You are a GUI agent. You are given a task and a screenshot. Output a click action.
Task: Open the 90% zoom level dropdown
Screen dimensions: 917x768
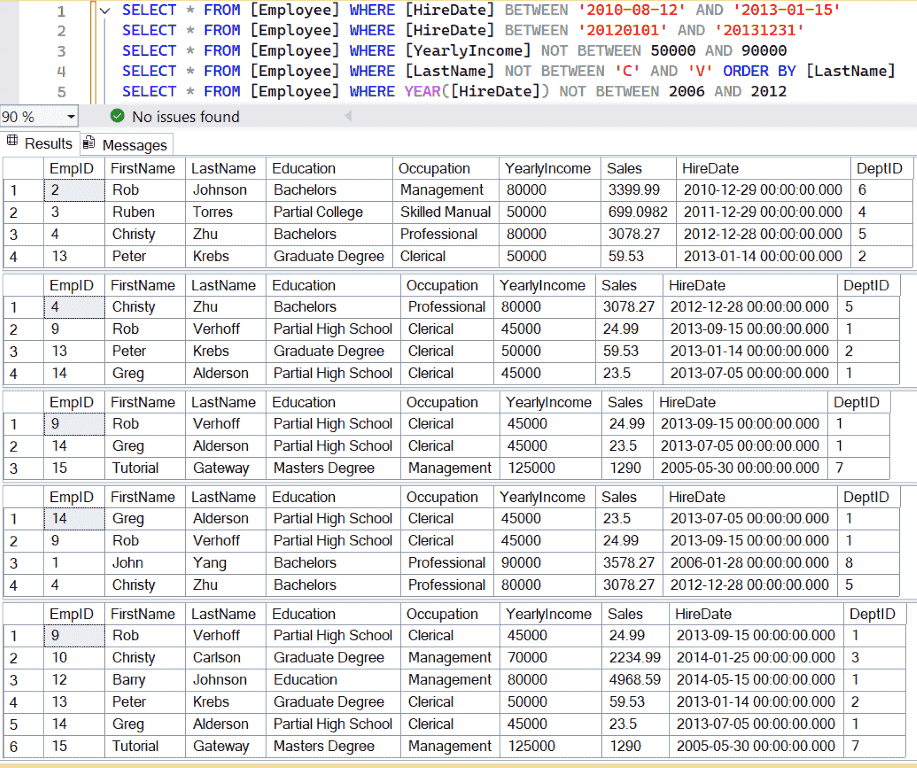tap(37, 116)
